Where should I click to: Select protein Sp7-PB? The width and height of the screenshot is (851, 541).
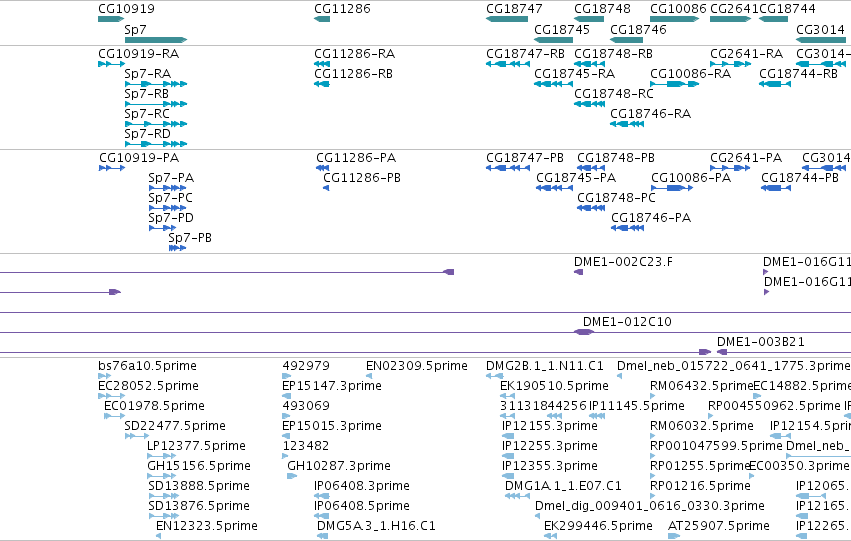pos(190,238)
